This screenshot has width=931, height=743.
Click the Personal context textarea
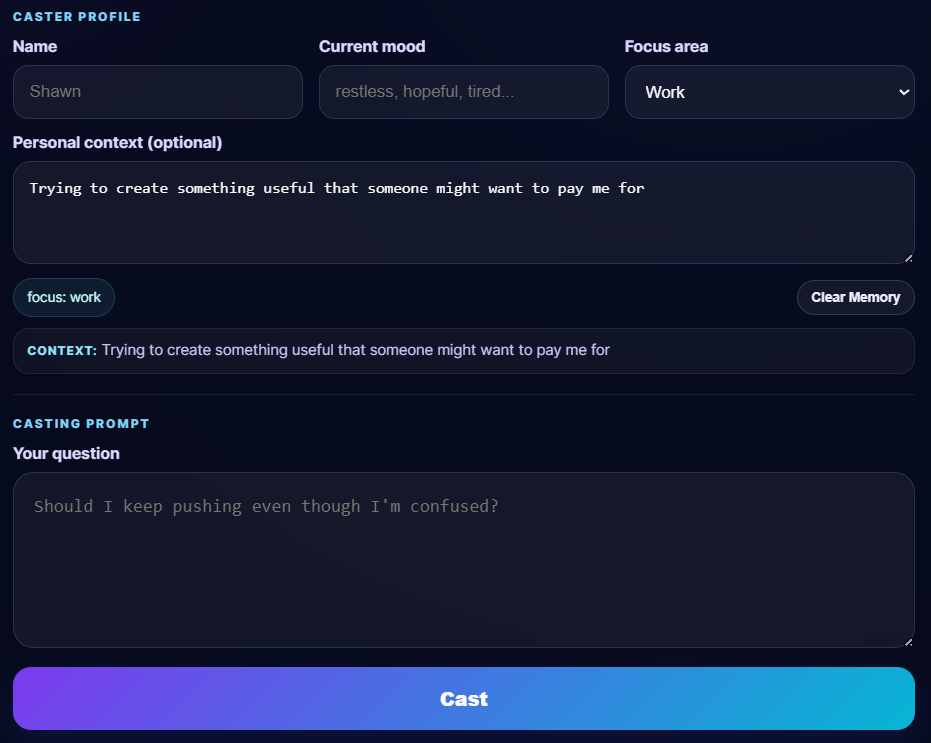[463, 210]
